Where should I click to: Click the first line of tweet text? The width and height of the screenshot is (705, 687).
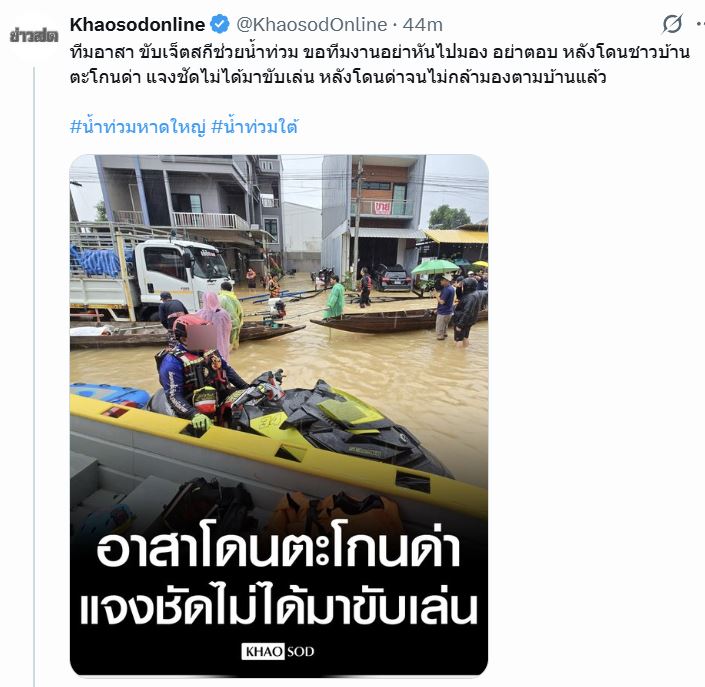coord(379,53)
